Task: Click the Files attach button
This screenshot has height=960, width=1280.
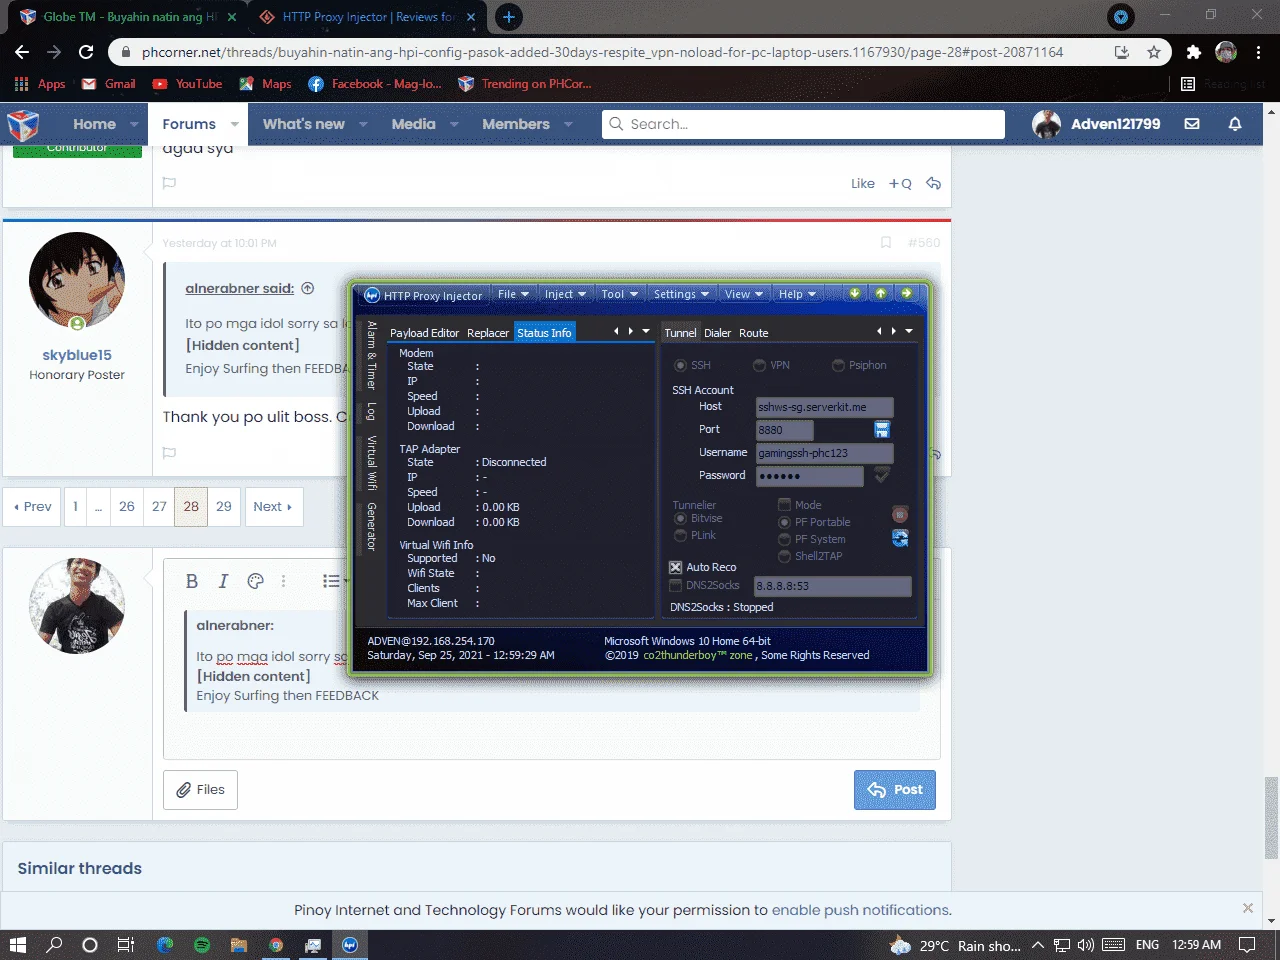Action: coord(200,790)
